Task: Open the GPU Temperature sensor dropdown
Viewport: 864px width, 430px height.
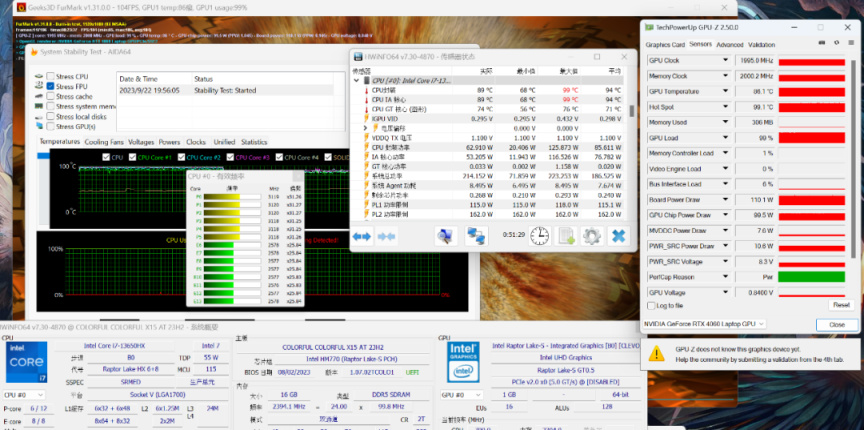Action: (x=725, y=92)
